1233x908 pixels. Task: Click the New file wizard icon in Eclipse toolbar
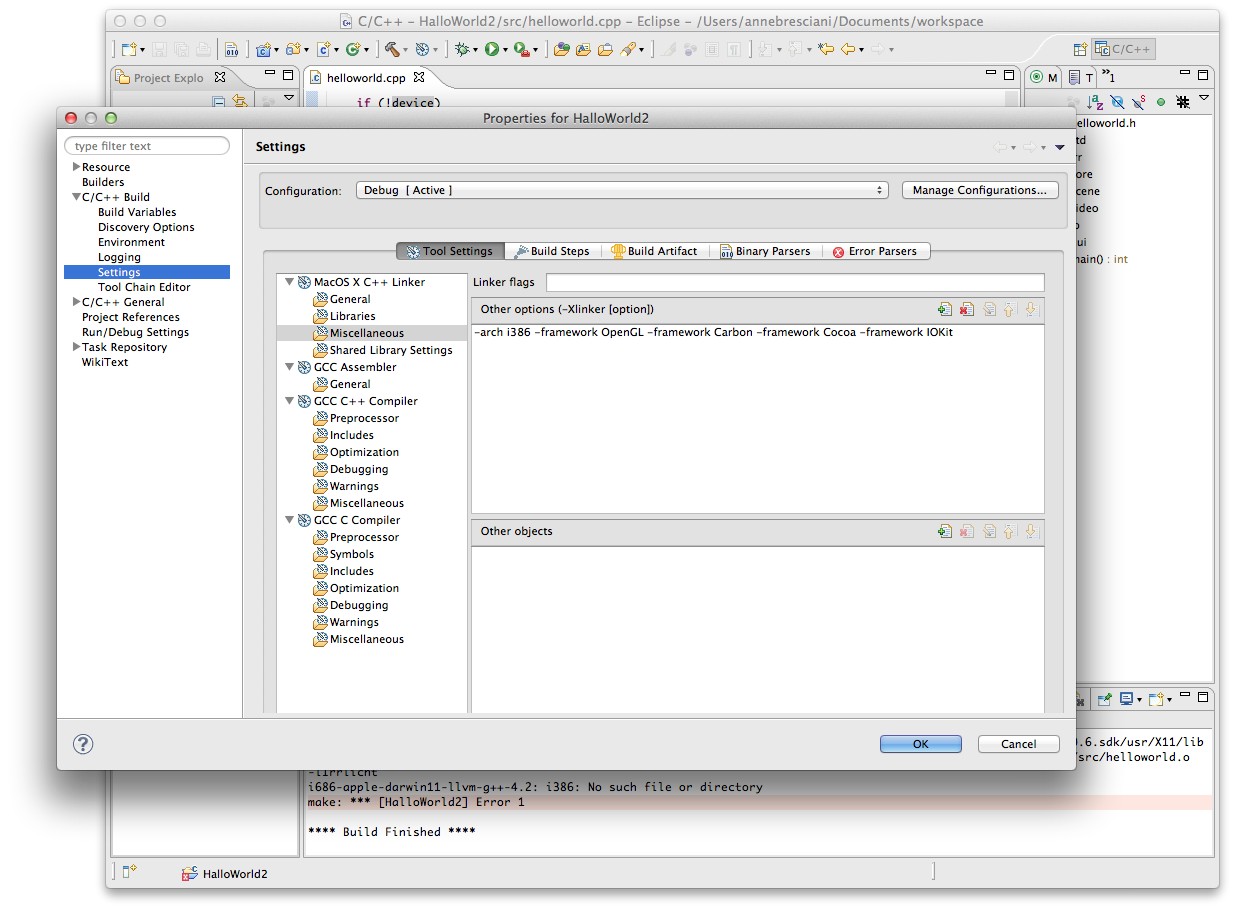[x=129, y=48]
